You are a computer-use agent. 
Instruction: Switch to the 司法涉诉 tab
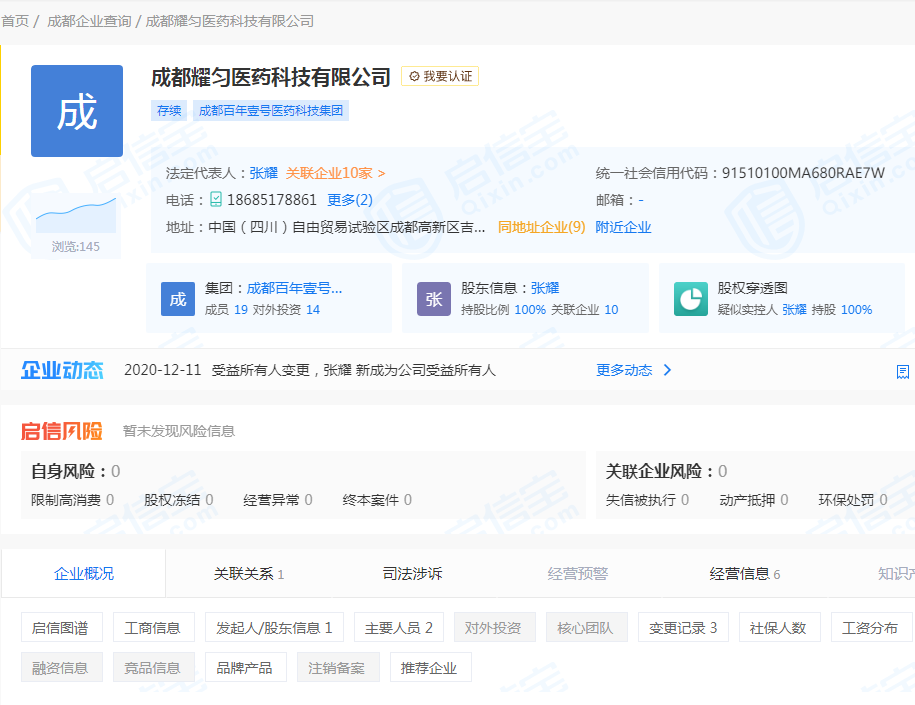(x=412, y=574)
